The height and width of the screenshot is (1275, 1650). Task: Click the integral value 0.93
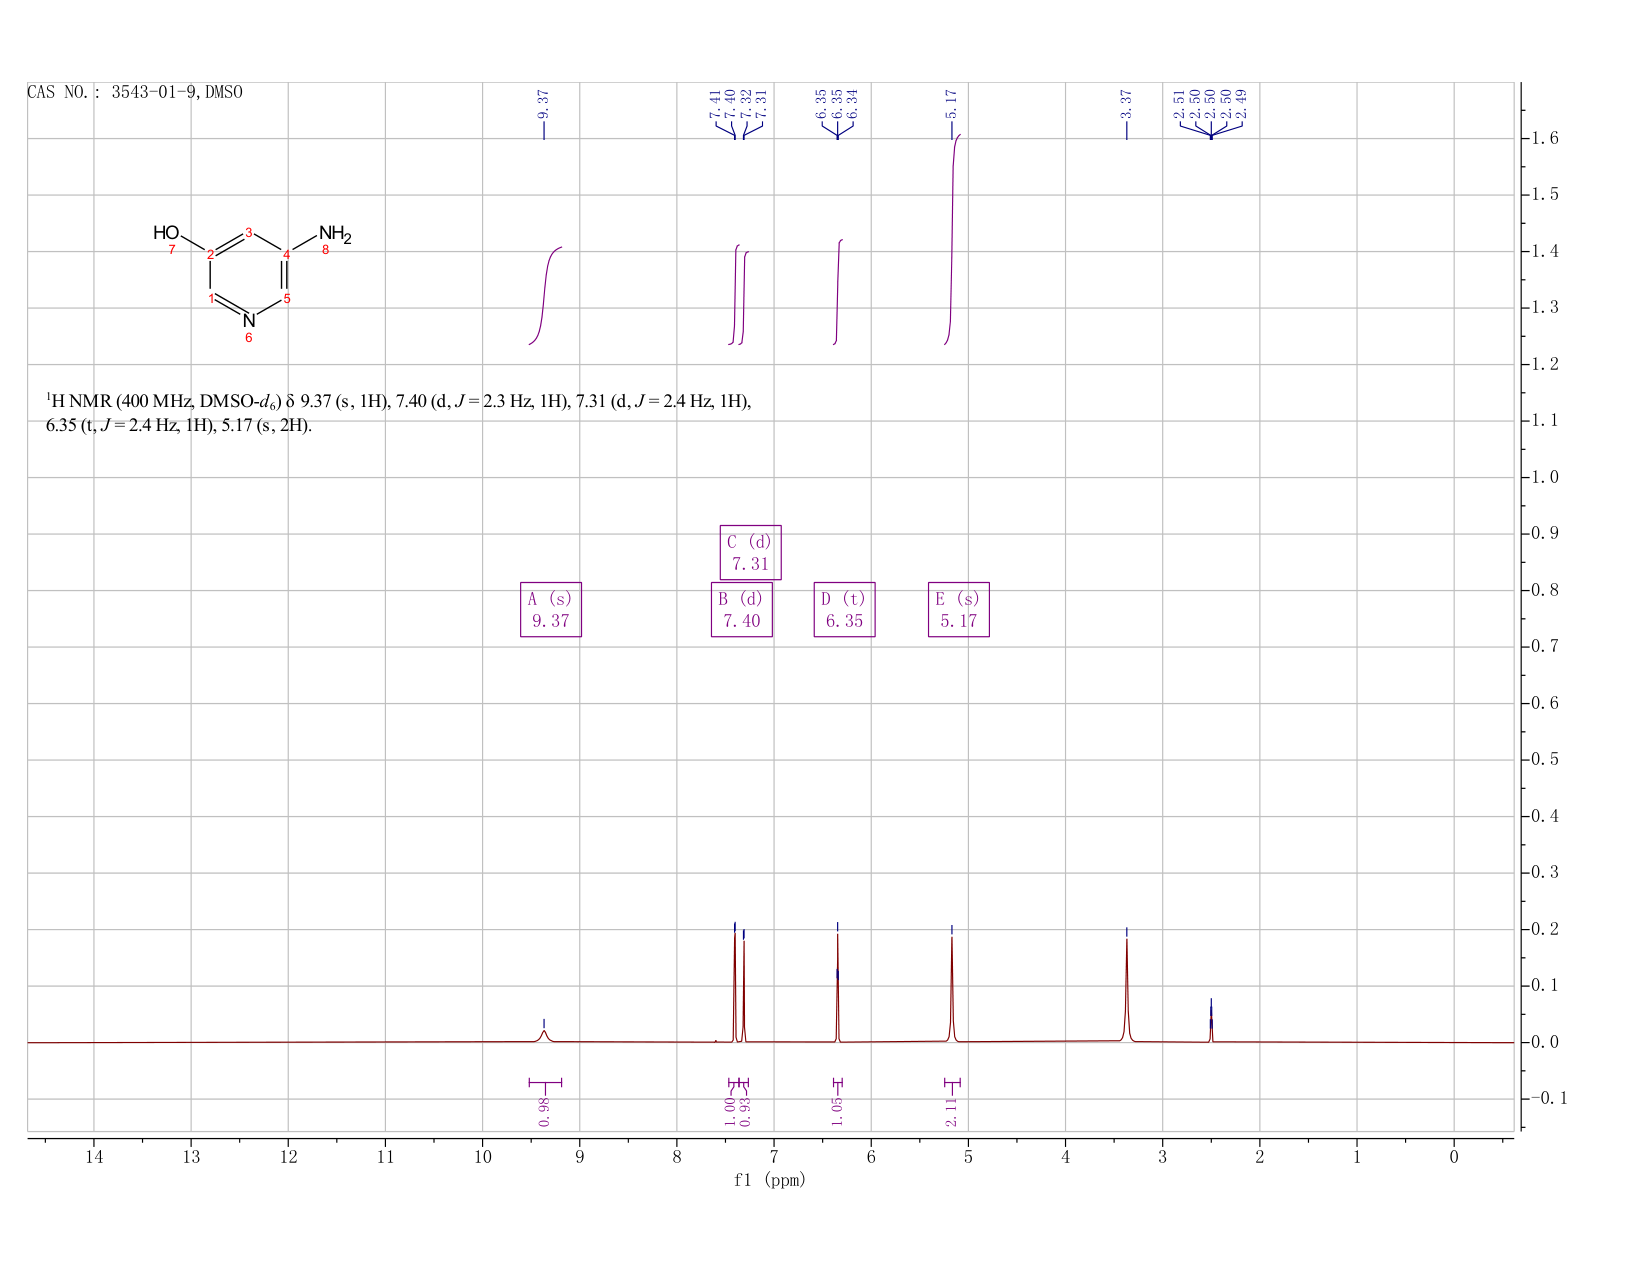coord(745,1111)
